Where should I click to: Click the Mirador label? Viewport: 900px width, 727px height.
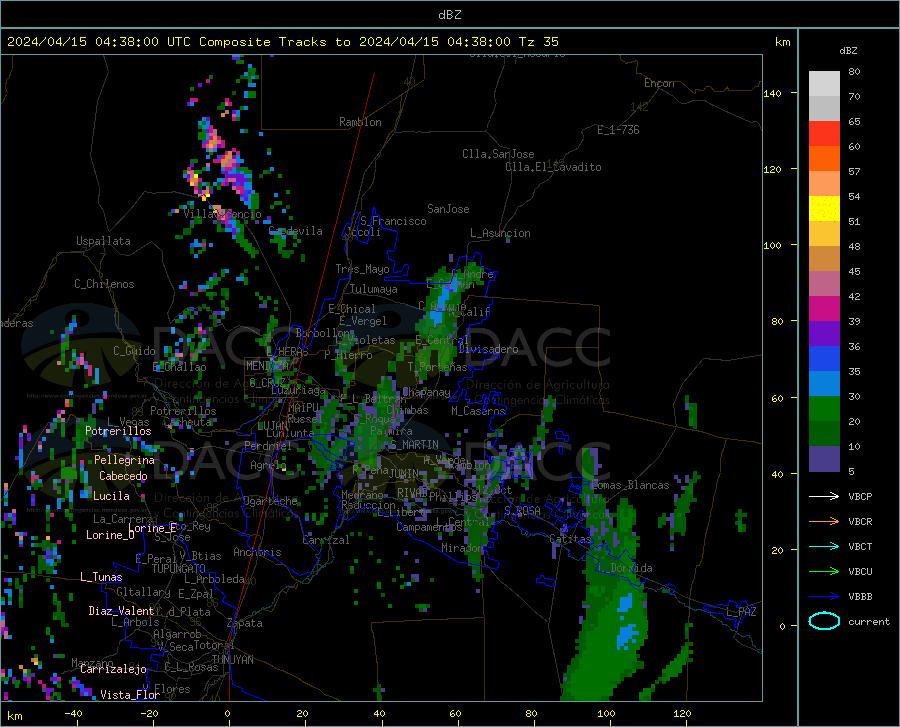tap(462, 548)
